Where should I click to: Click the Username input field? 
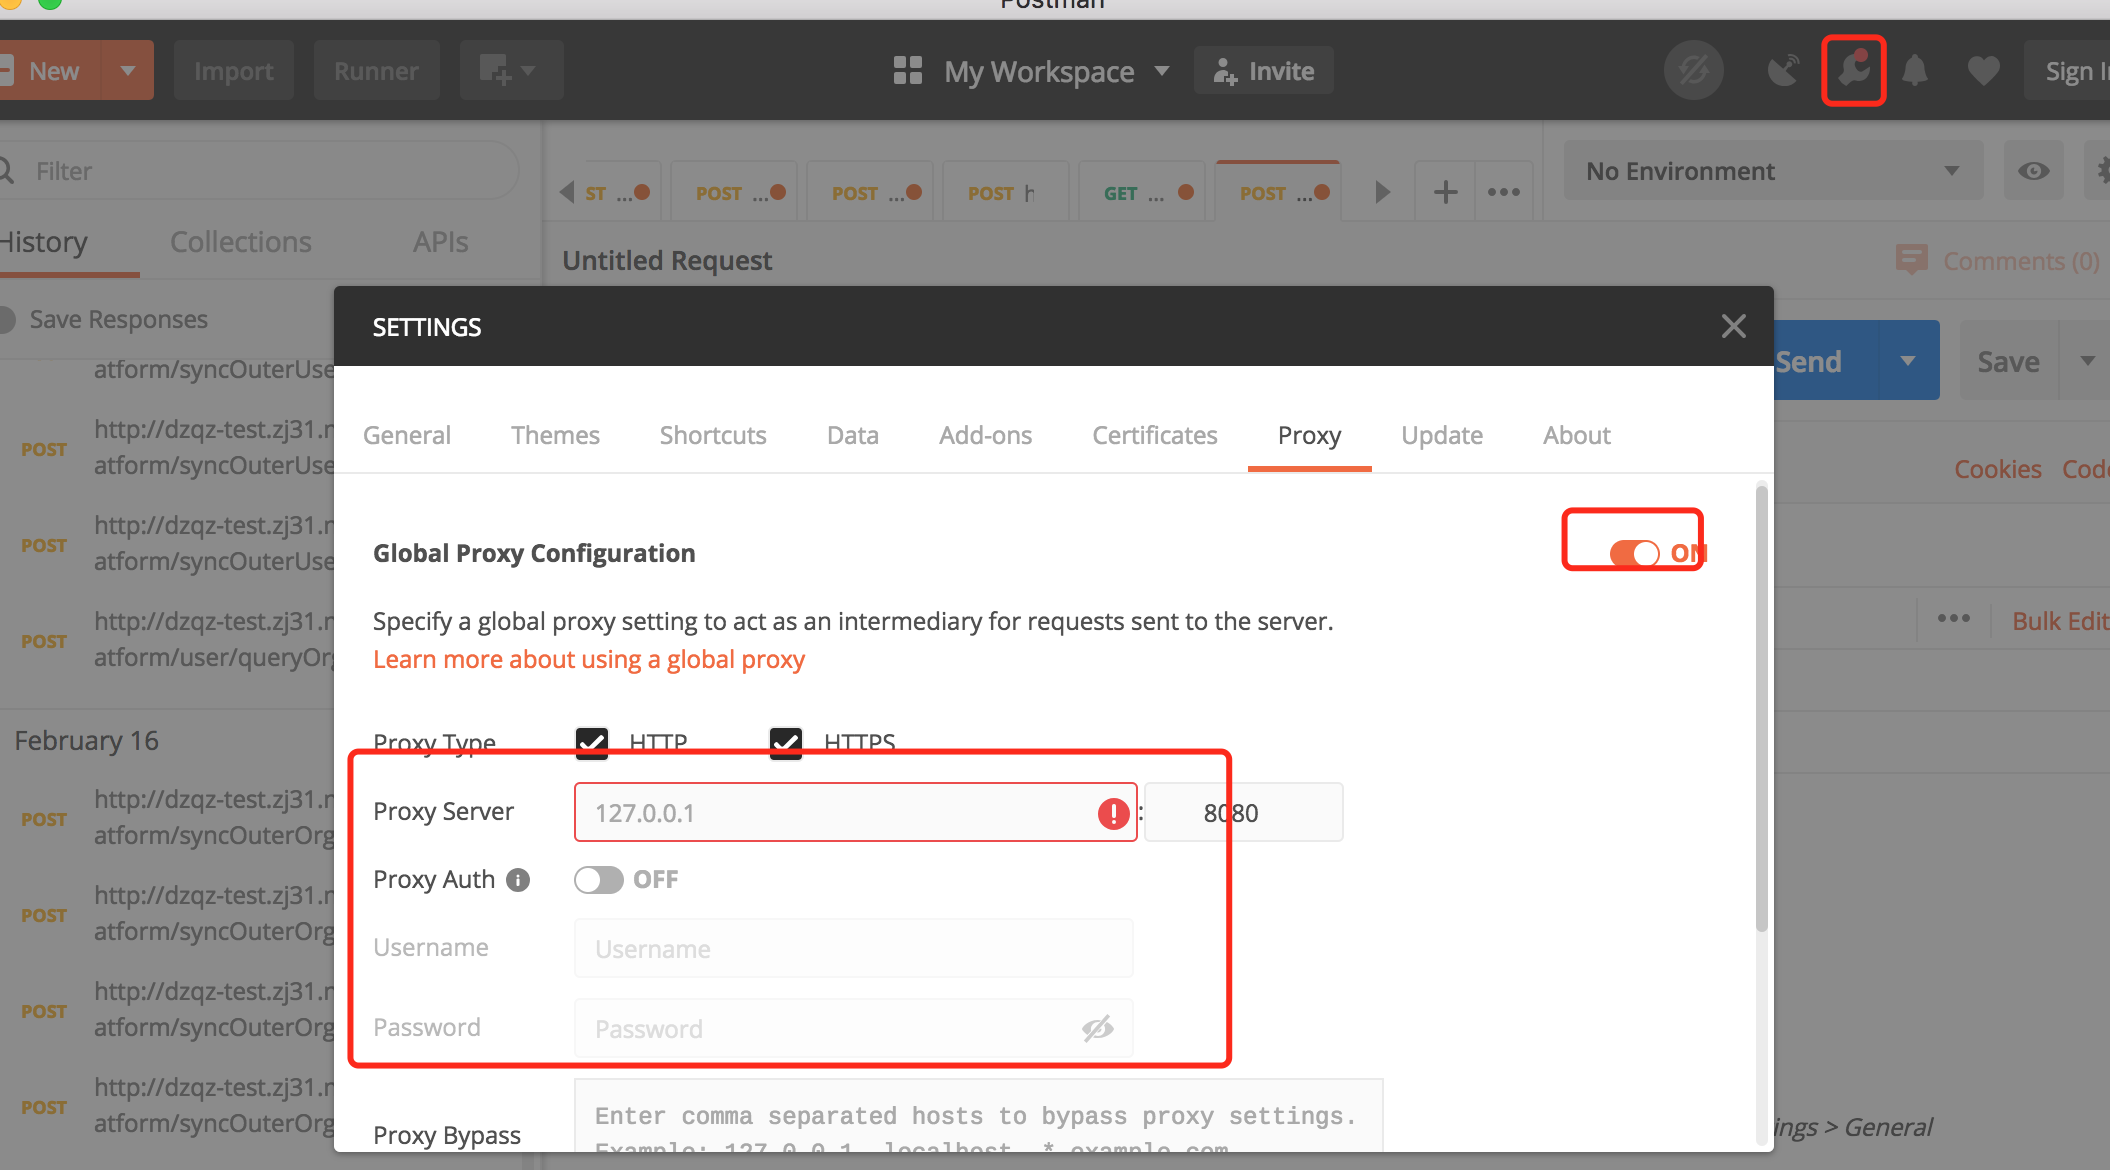click(x=853, y=948)
